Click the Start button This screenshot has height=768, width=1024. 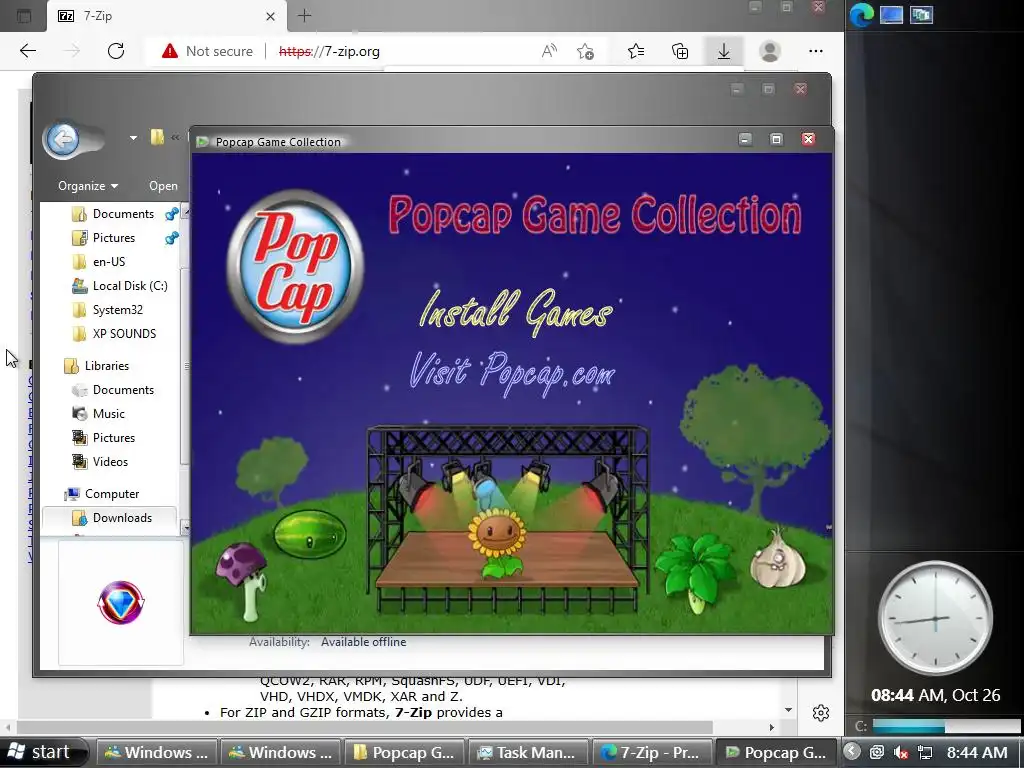click(x=43, y=752)
